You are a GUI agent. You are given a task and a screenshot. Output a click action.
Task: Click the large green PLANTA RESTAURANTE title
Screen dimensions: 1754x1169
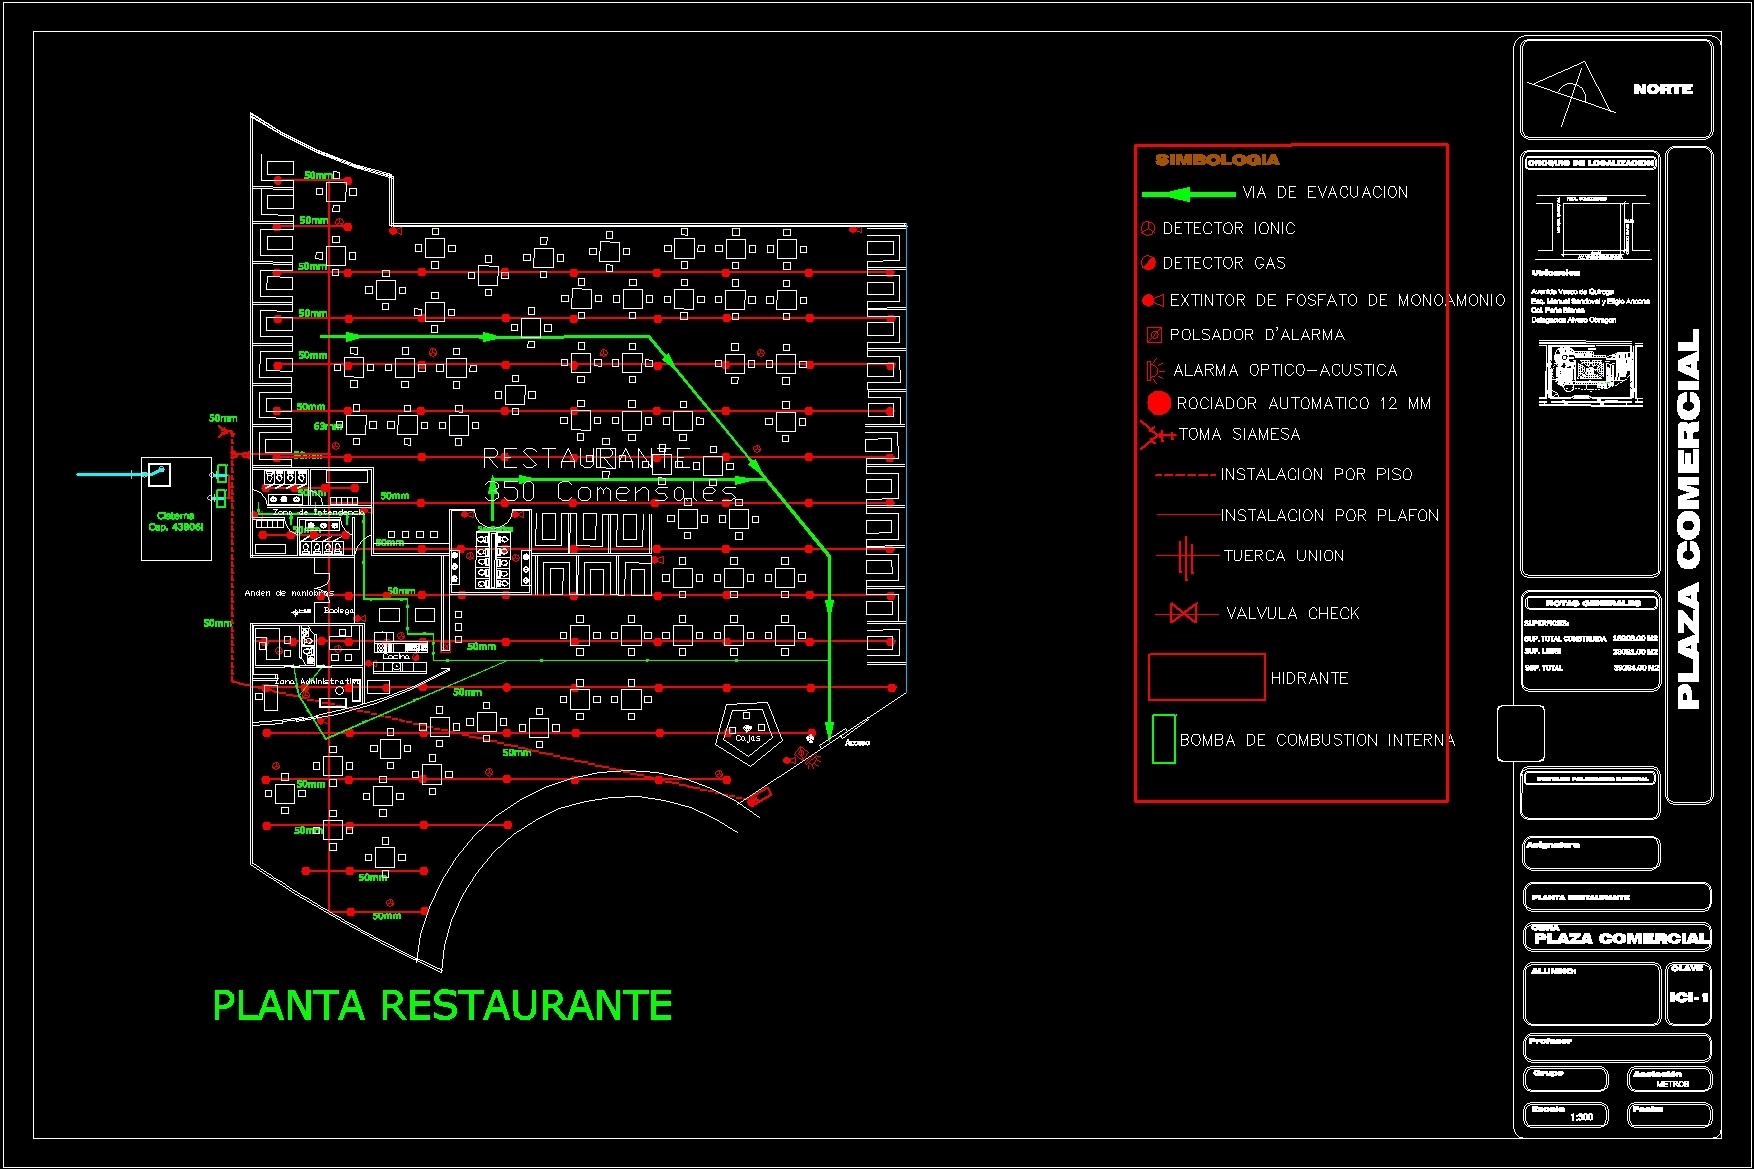pyautogui.click(x=442, y=1006)
